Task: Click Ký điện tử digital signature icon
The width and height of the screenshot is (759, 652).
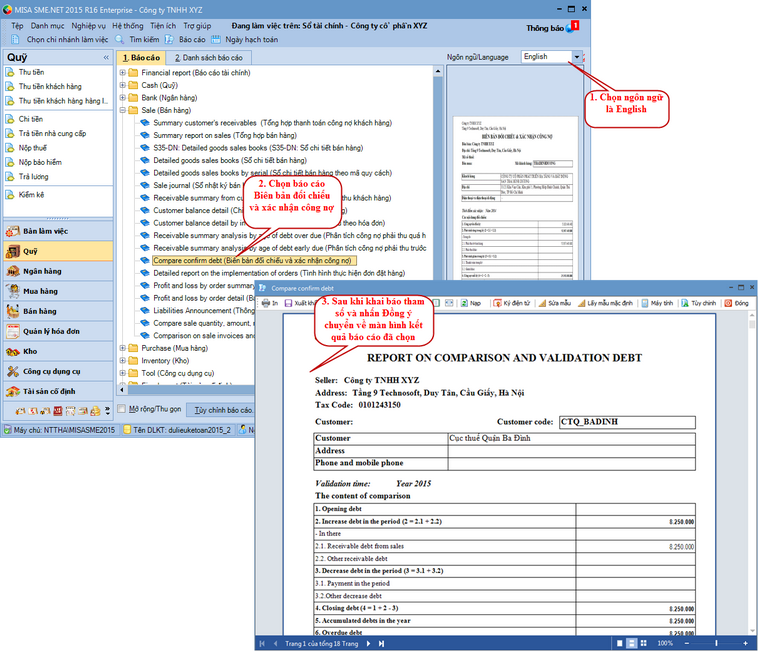Action: point(512,303)
